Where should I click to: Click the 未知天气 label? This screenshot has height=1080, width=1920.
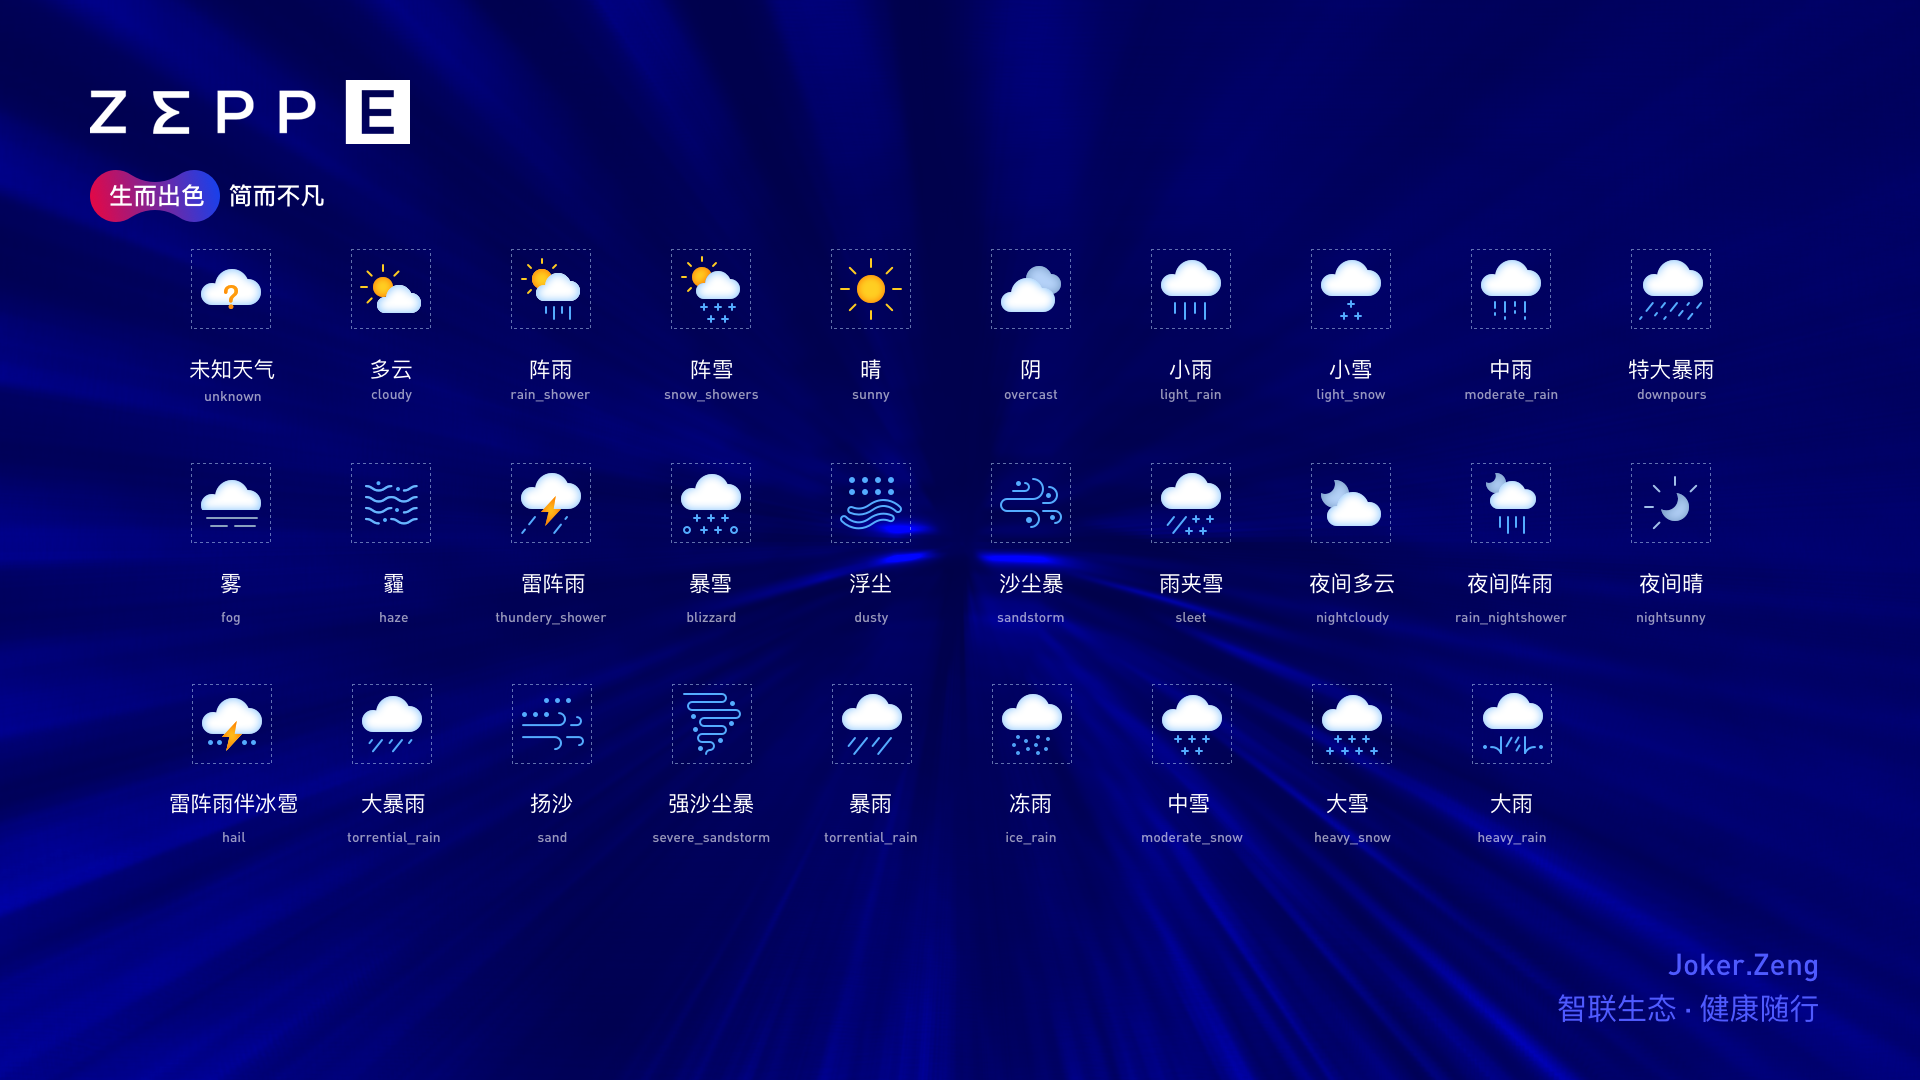[232, 370]
